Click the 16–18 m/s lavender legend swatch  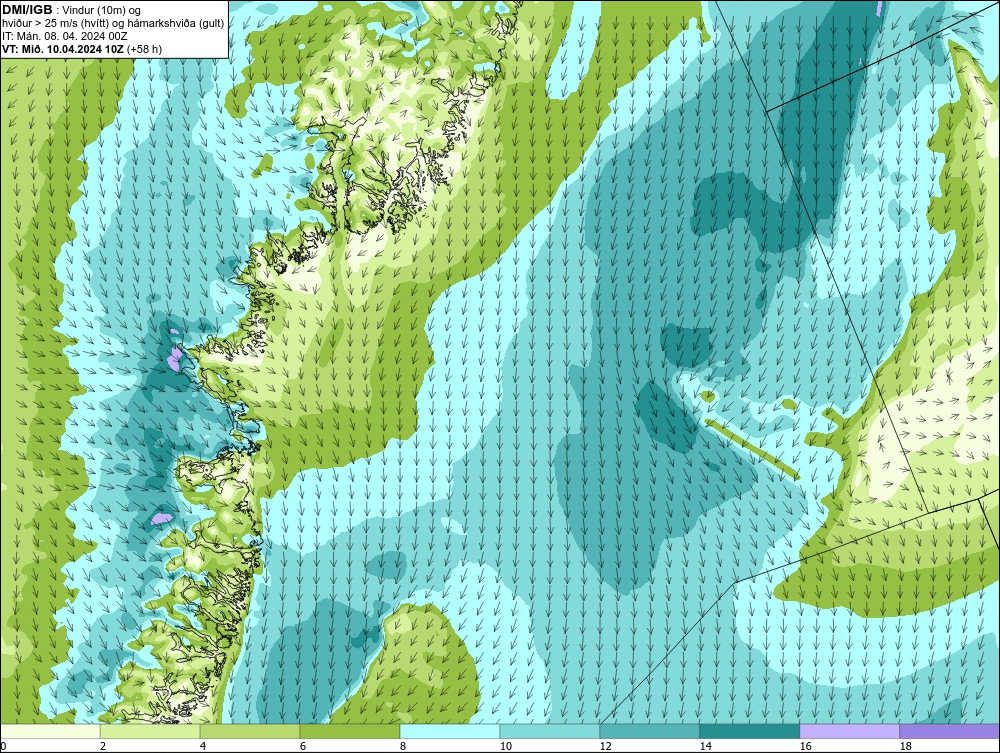coord(849,731)
